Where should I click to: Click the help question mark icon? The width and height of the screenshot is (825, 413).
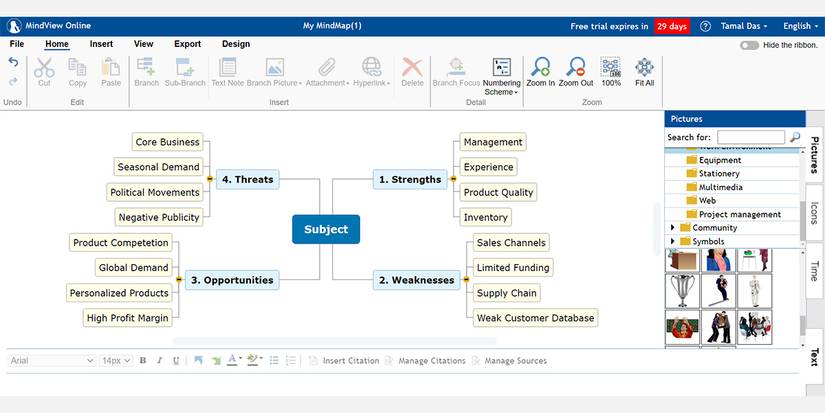(x=706, y=26)
